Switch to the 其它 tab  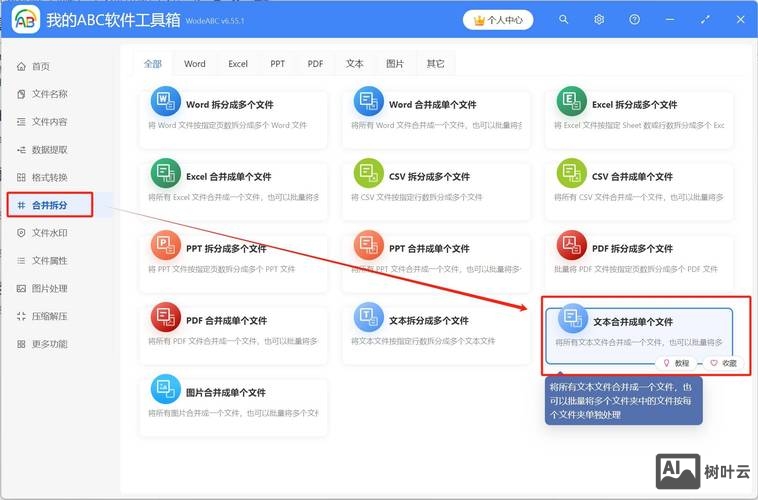pyautogui.click(x=435, y=64)
